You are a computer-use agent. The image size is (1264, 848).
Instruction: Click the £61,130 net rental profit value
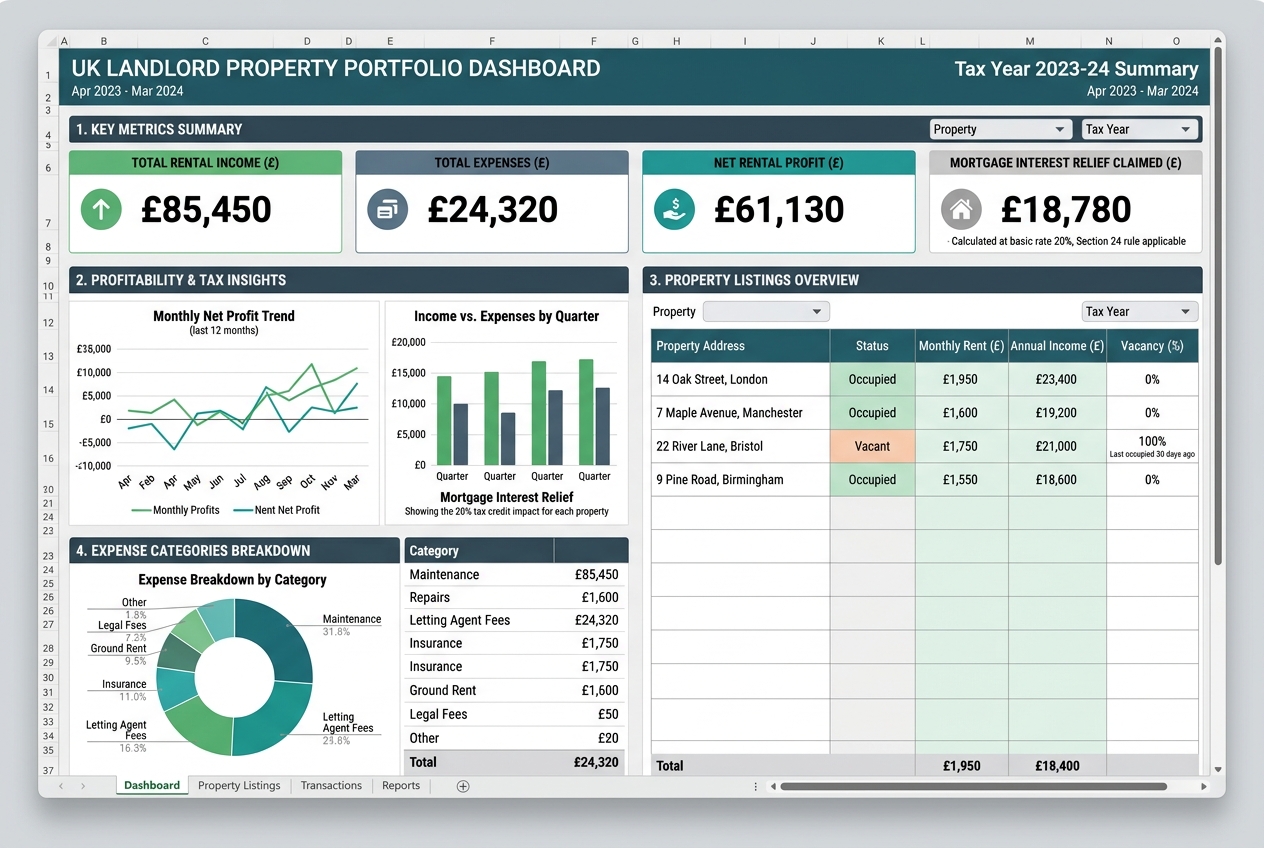pos(779,209)
